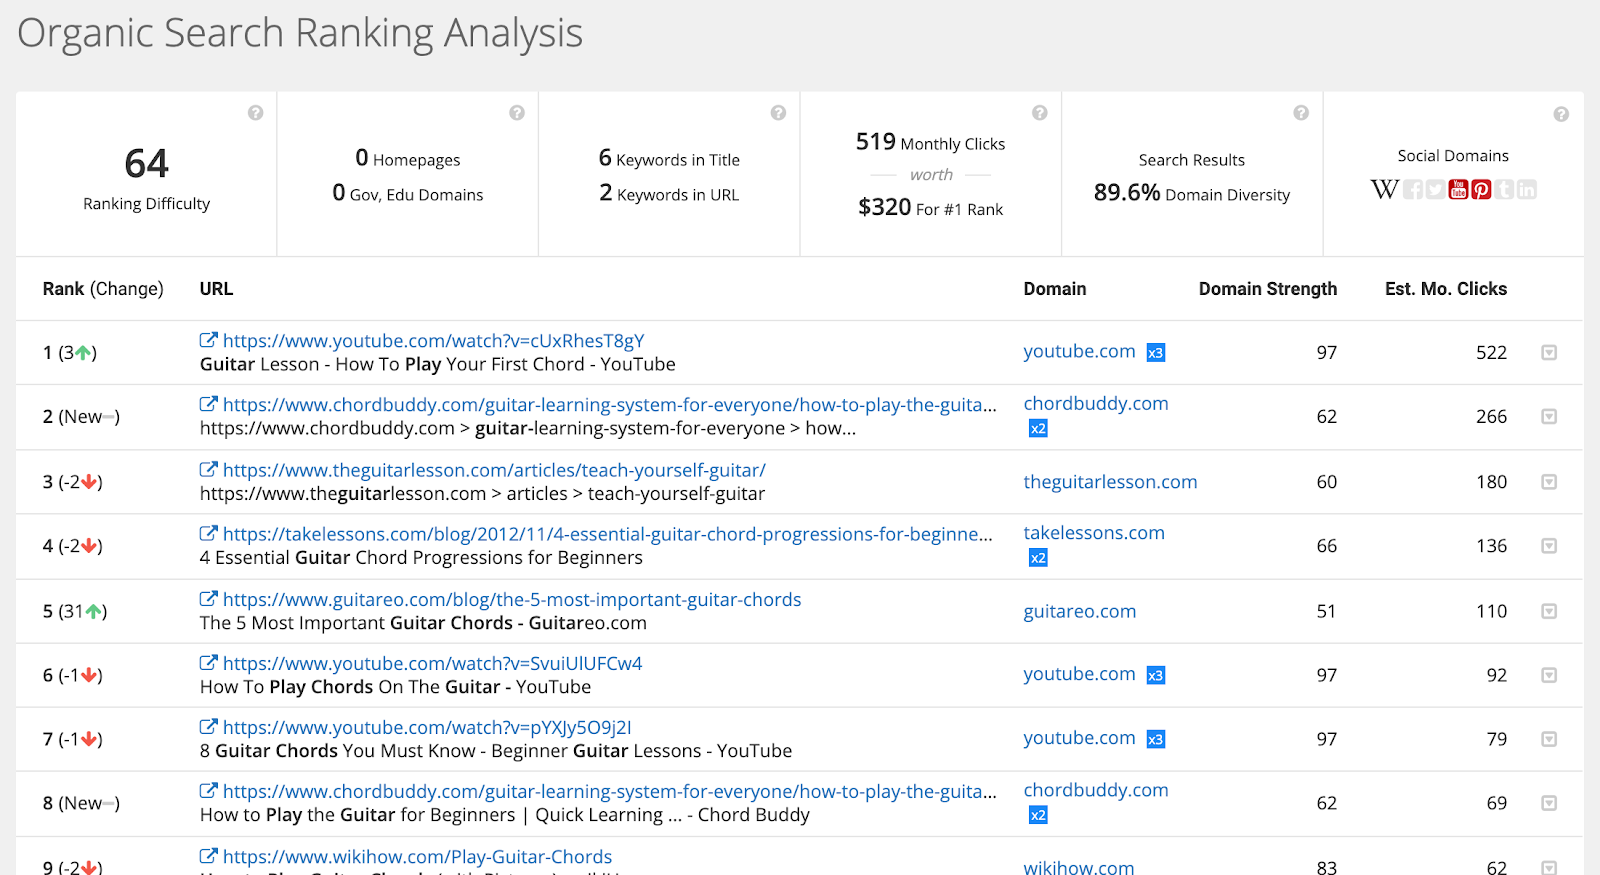Open youtube.com/watch?v=cUxRhesT8gY link
Viewport: 1600px width, 875px height.
(434, 341)
